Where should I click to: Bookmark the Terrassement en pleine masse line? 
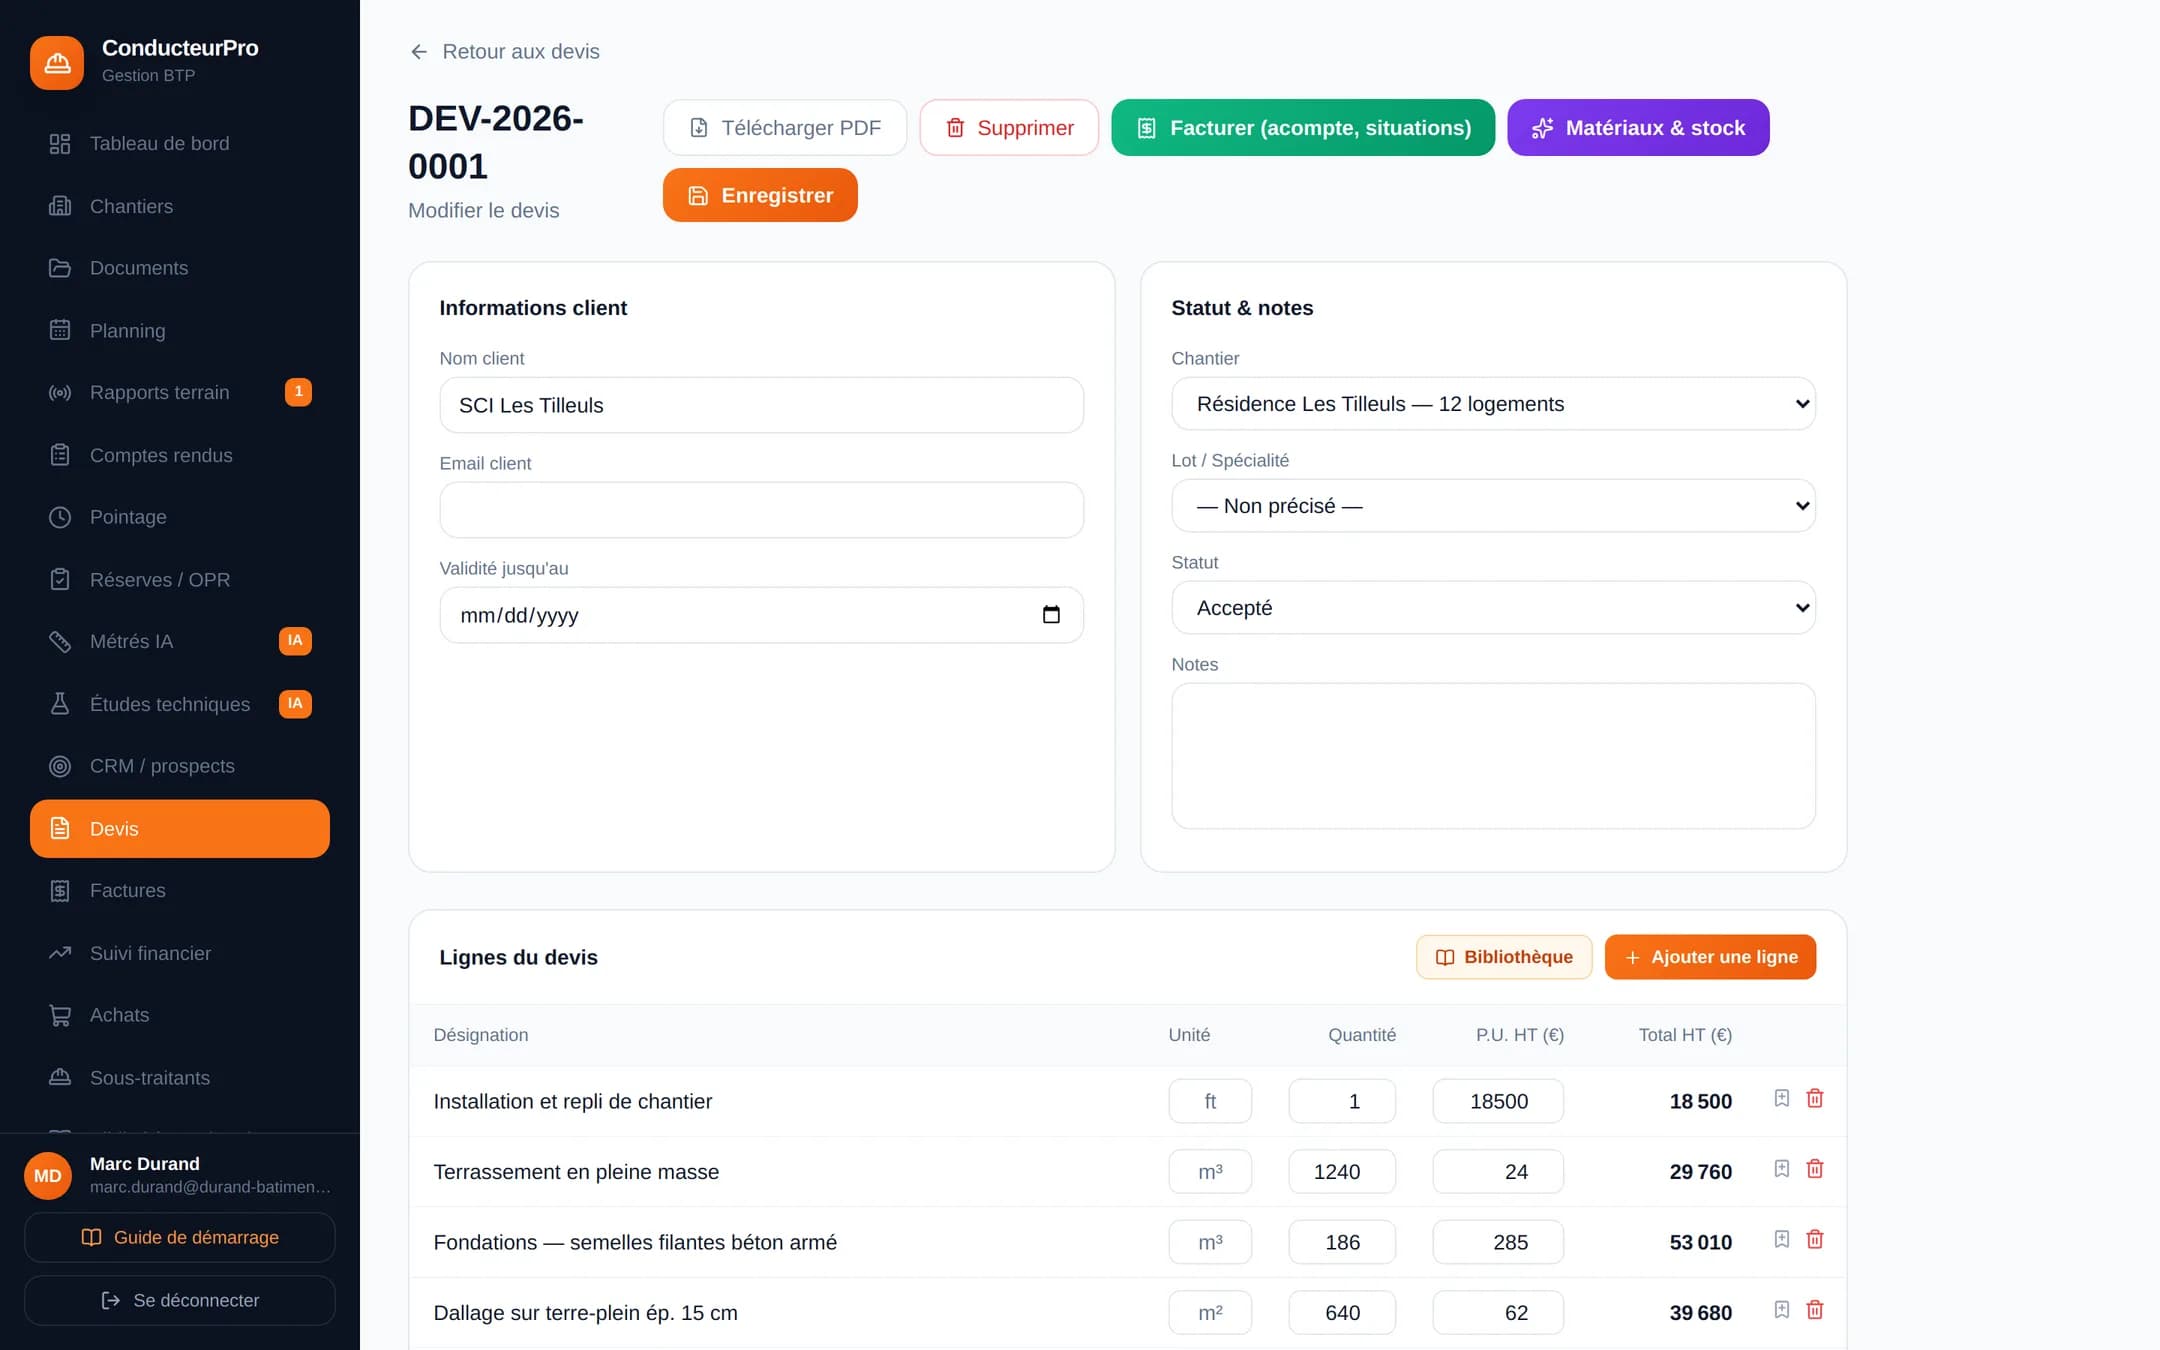pos(1782,1169)
